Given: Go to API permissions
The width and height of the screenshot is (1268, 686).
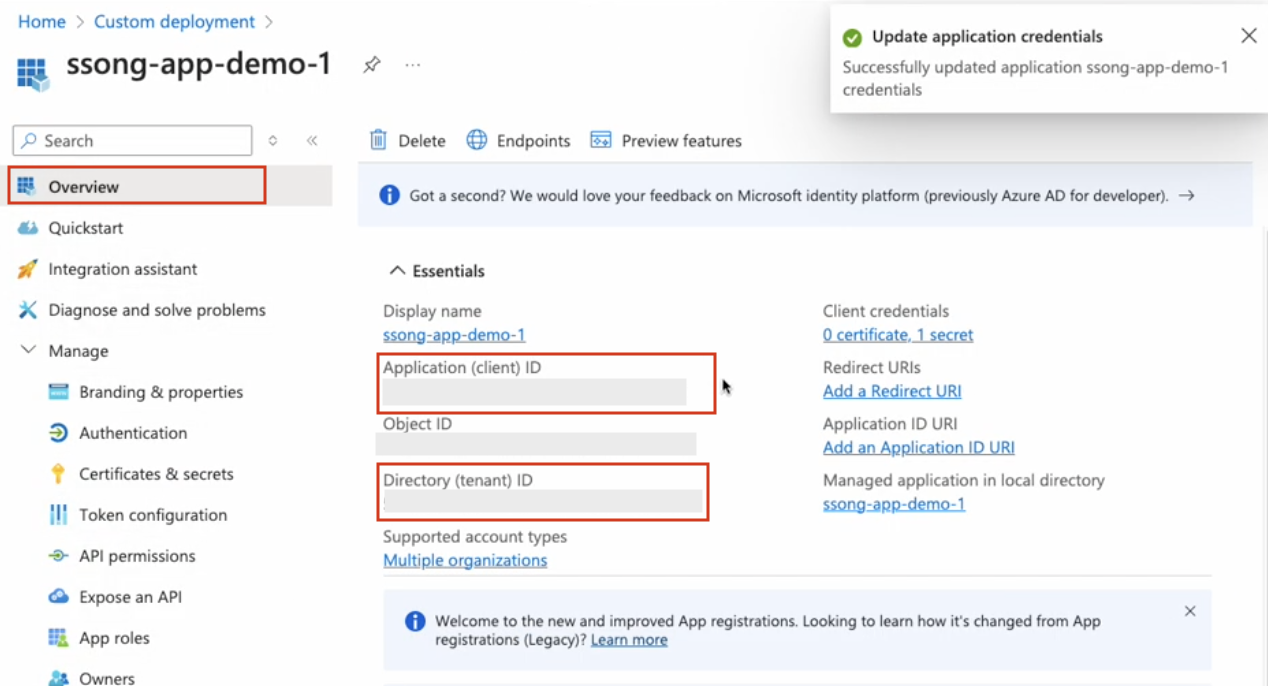Looking at the screenshot, I should tap(137, 556).
